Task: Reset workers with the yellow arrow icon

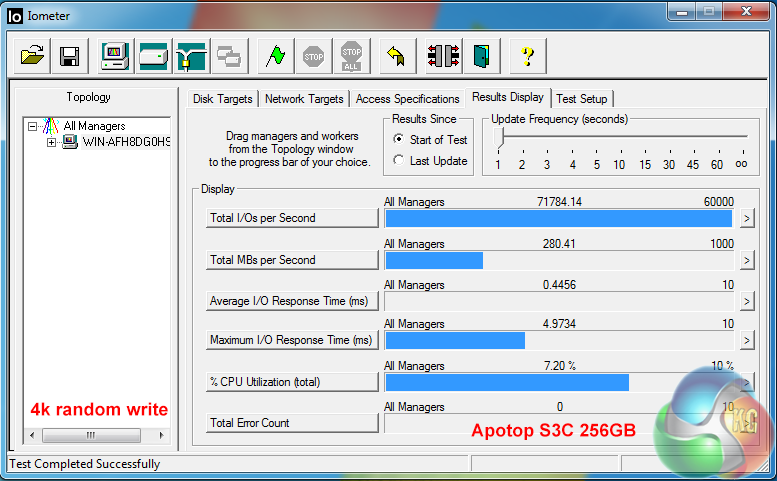Action: tap(396, 56)
